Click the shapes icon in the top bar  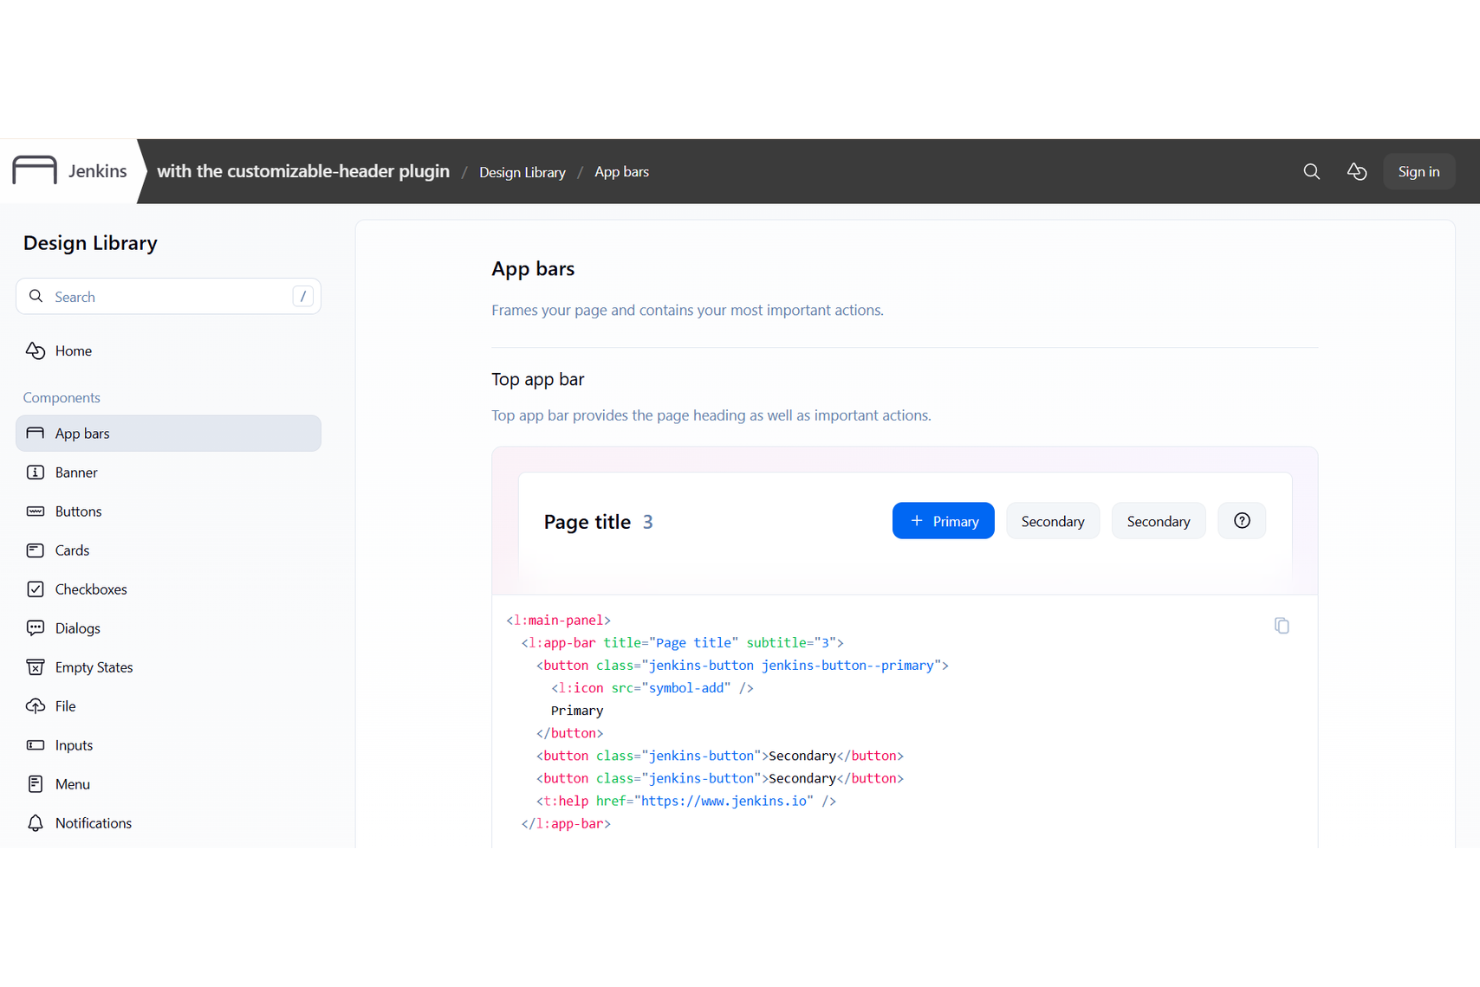(1357, 171)
